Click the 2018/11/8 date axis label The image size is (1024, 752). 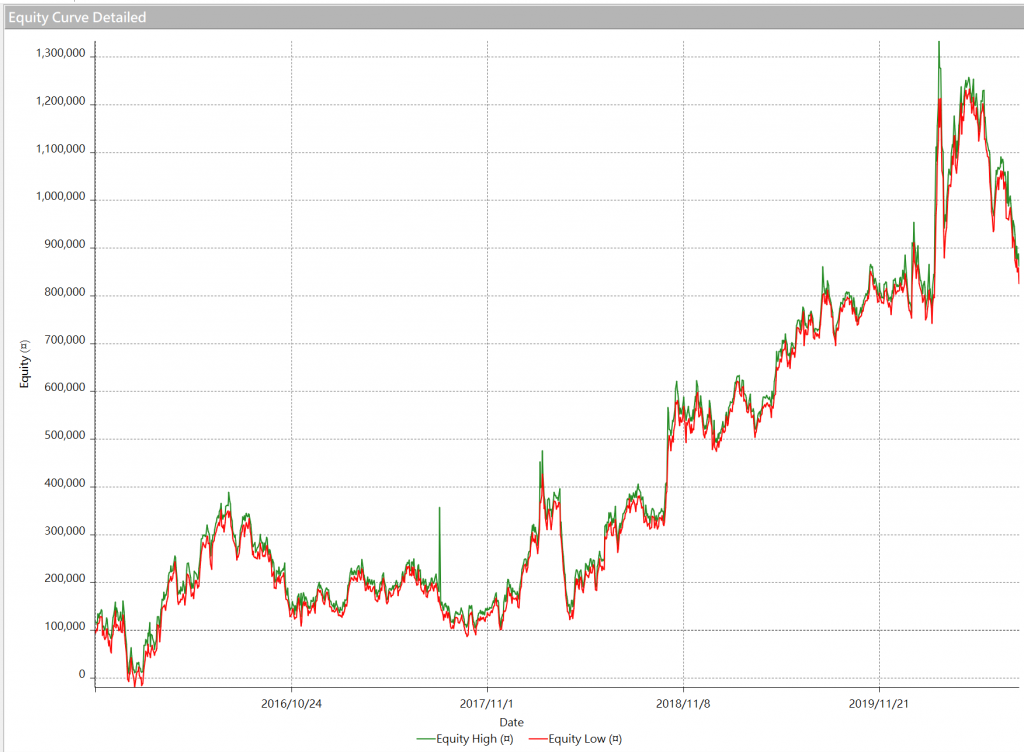[683, 703]
